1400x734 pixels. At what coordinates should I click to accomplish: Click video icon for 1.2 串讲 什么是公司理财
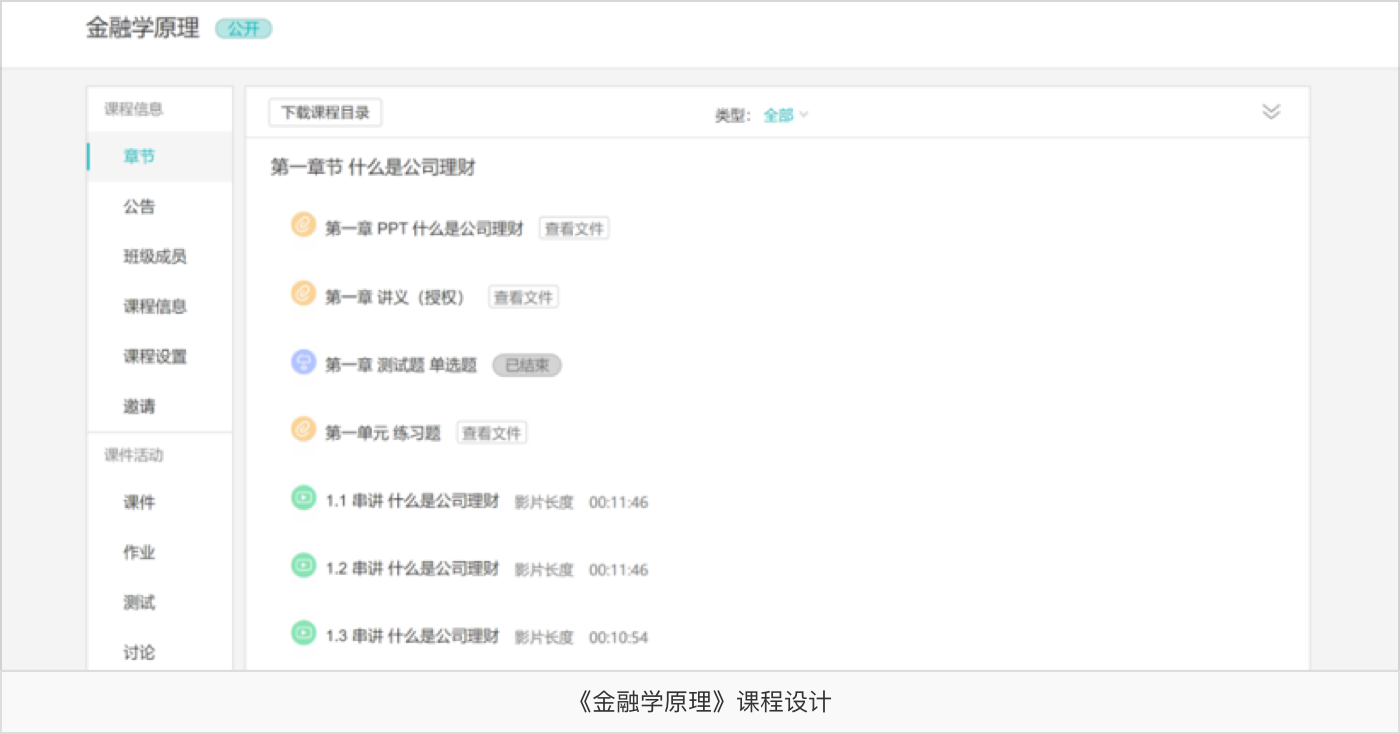pyautogui.click(x=303, y=566)
